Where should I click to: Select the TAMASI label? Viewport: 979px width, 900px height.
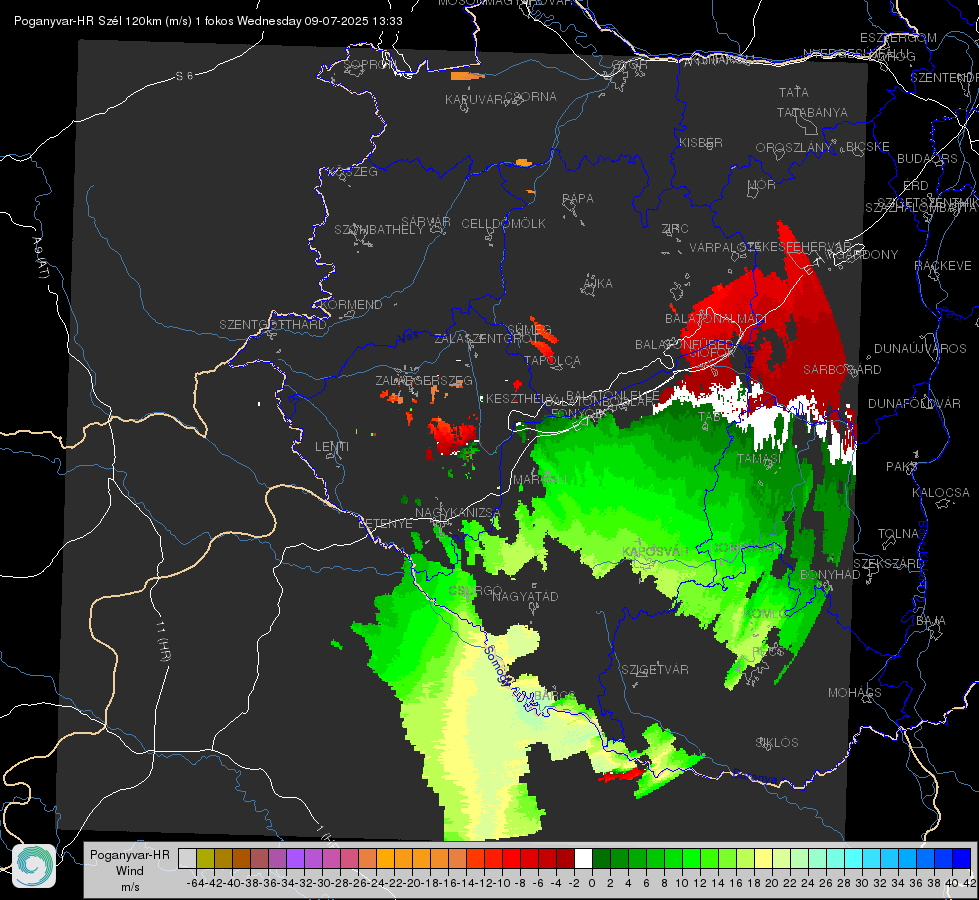click(x=759, y=458)
